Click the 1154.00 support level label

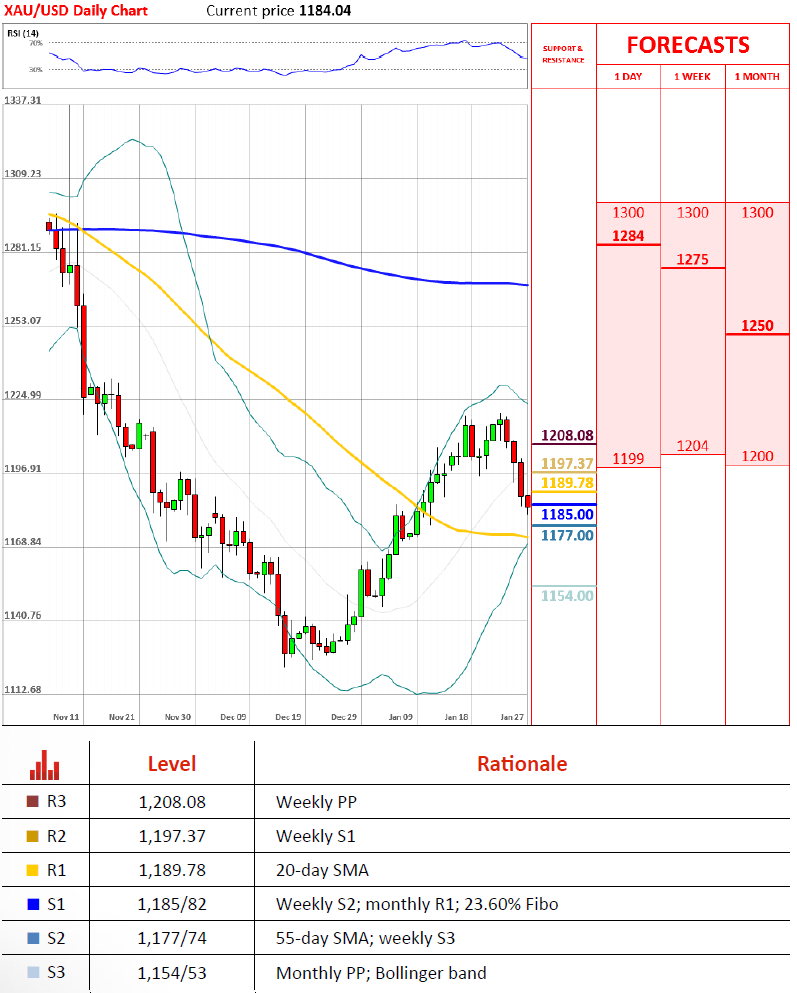pyautogui.click(x=567, y=596)
